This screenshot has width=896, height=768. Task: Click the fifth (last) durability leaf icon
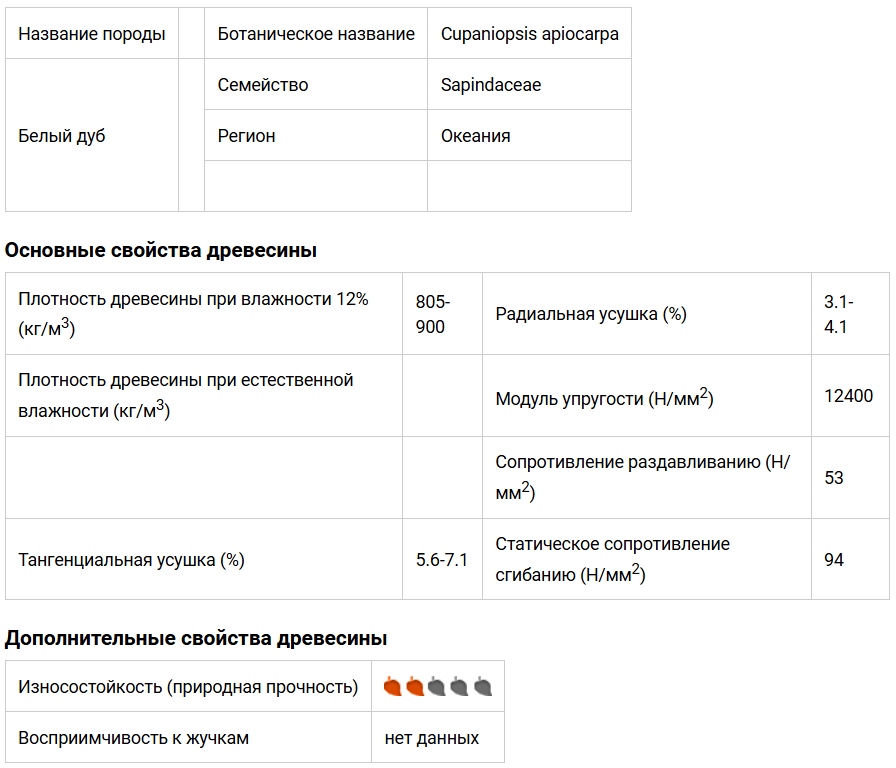[483, 687]
